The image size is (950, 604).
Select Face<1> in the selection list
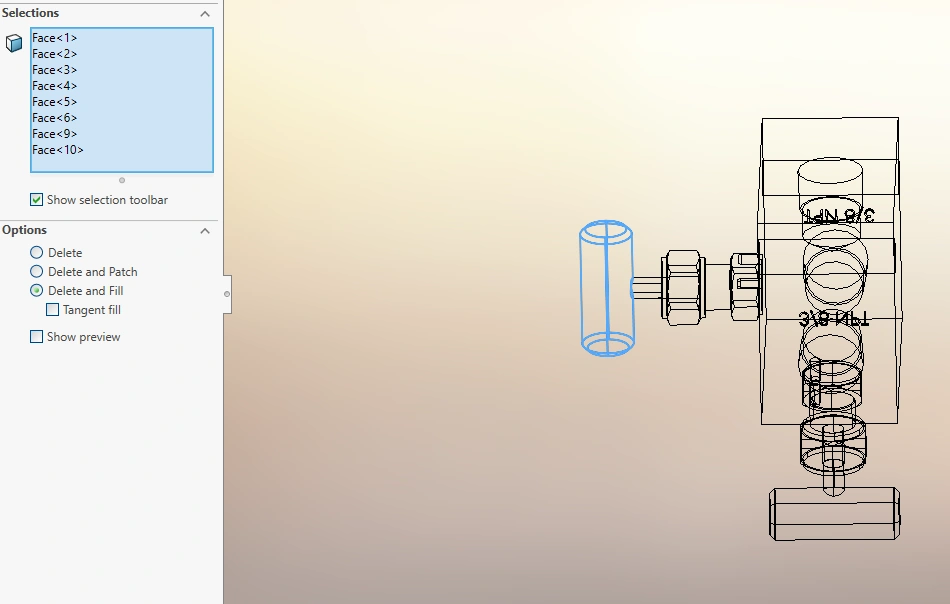coord(55,38)
